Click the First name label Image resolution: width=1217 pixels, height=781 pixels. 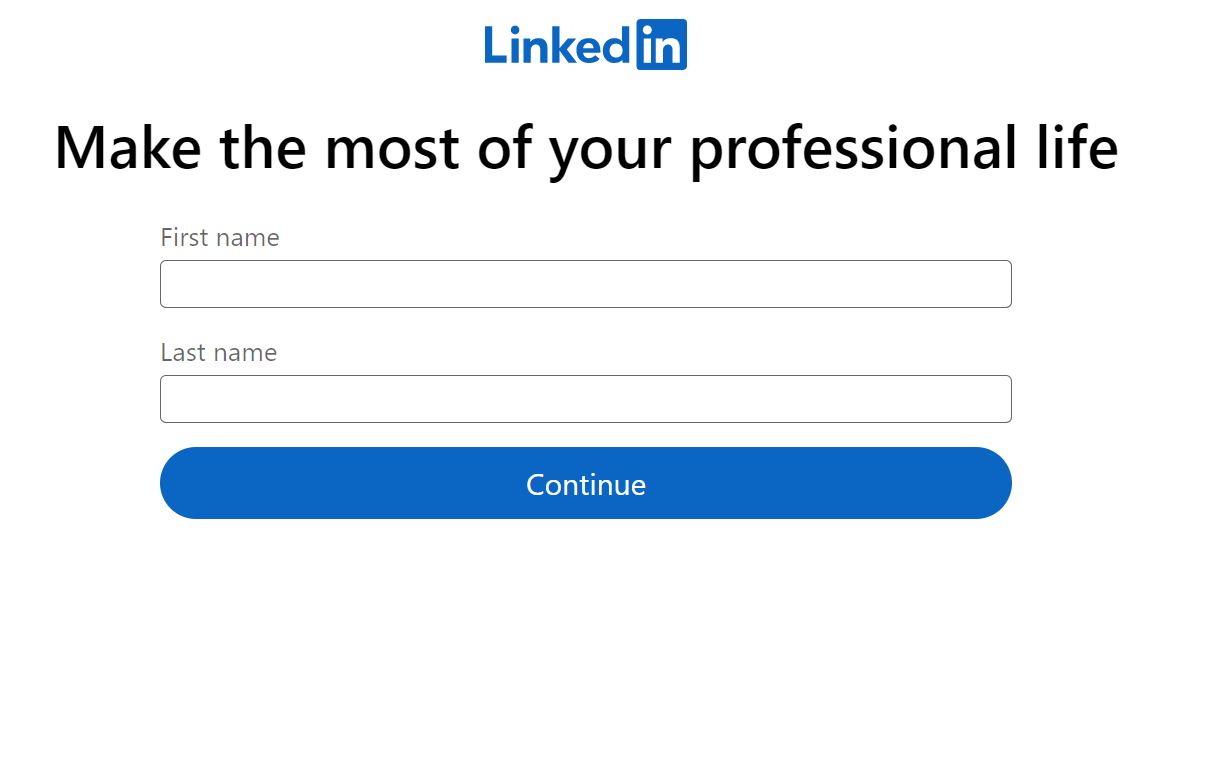click(x=219, y=238)
